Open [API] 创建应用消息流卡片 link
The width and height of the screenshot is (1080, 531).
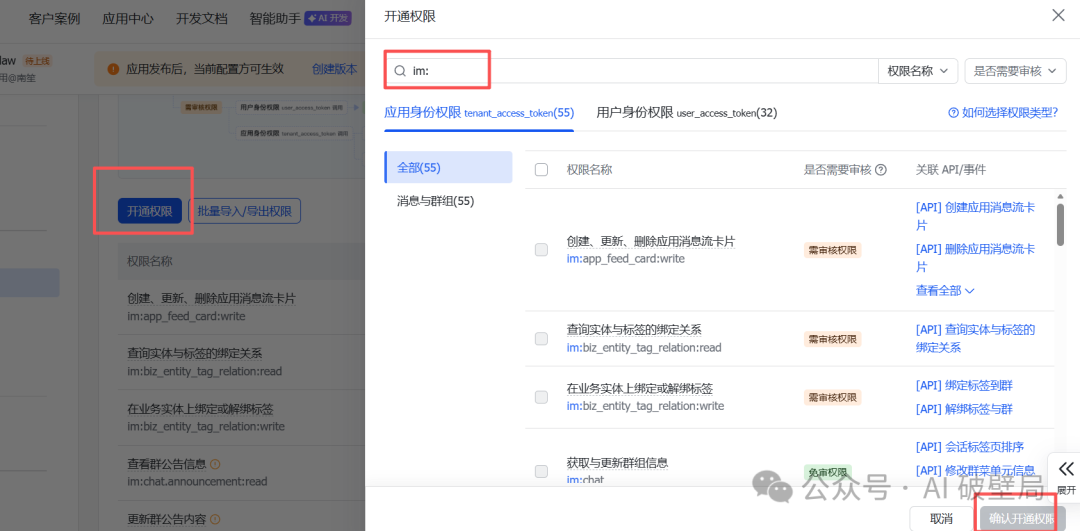coord(975,216)
